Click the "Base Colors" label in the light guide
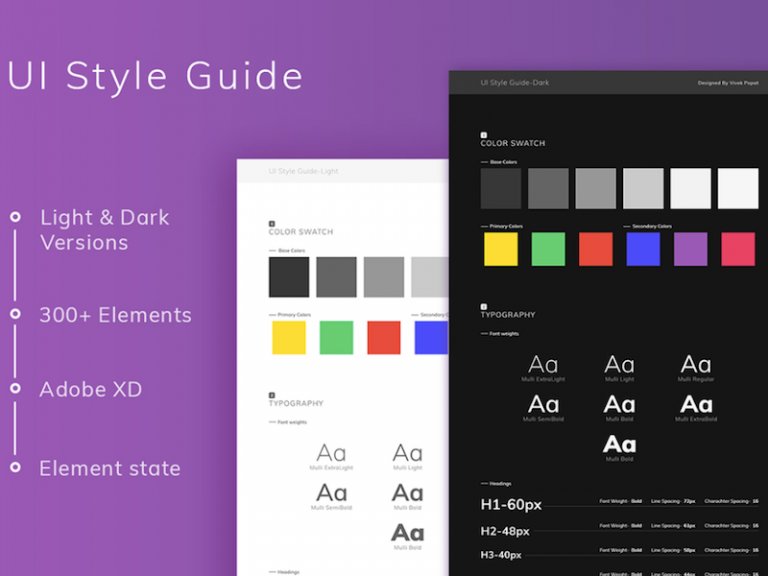768x576 pixels. click(x=291, y=250)
